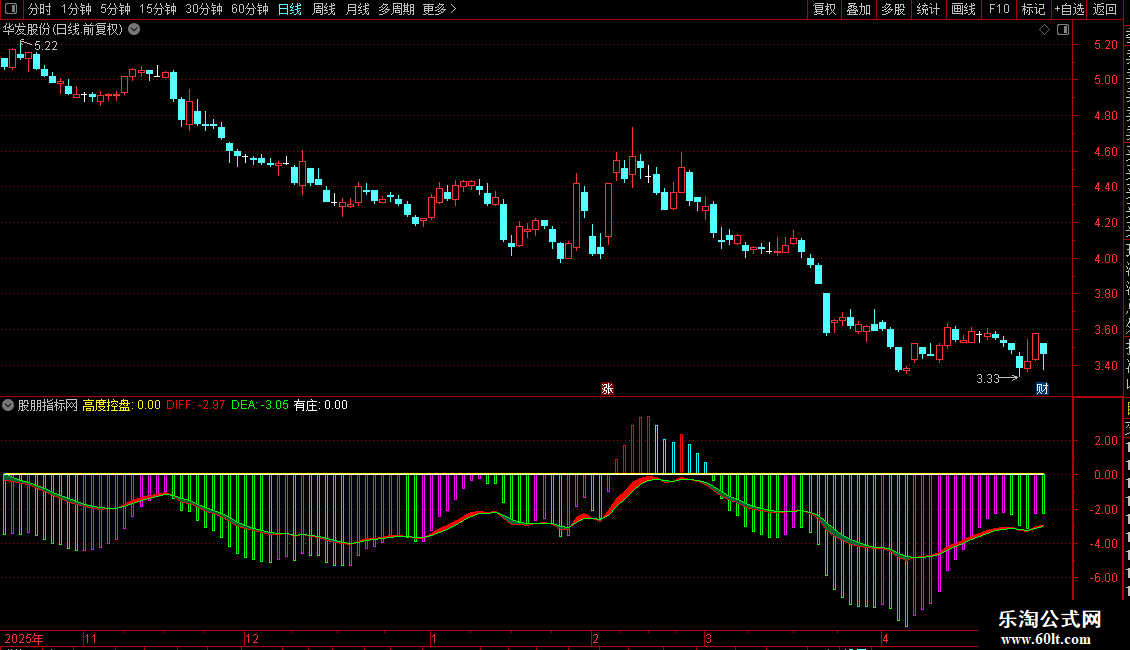Click the panel layout icon at top-left
This screenshot has width=1130, height=650.
pyautogui.click(x=11, y=9)
